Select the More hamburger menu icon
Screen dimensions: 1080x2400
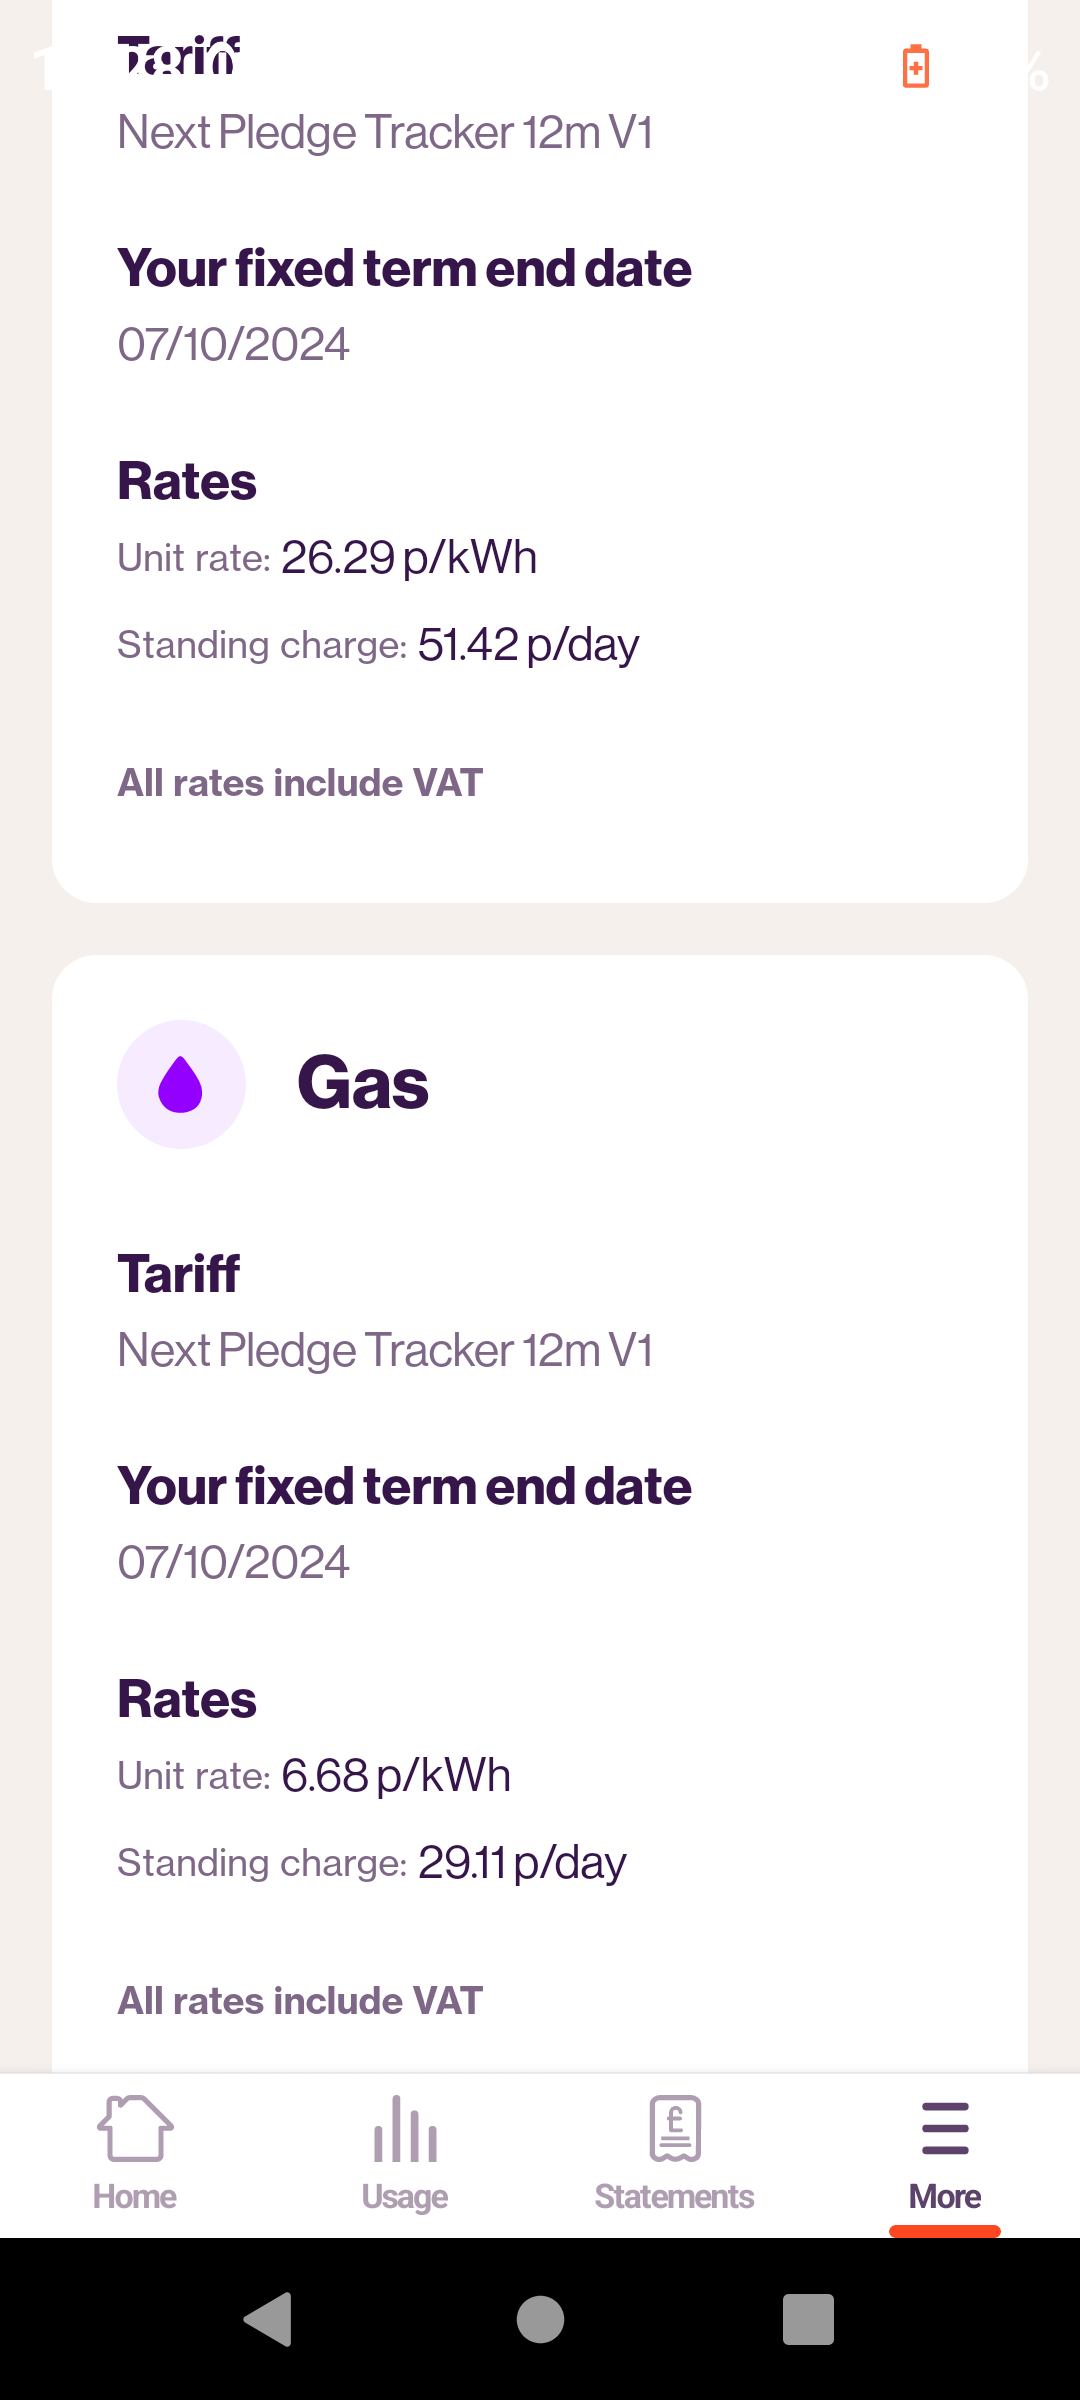point(945,2129)
